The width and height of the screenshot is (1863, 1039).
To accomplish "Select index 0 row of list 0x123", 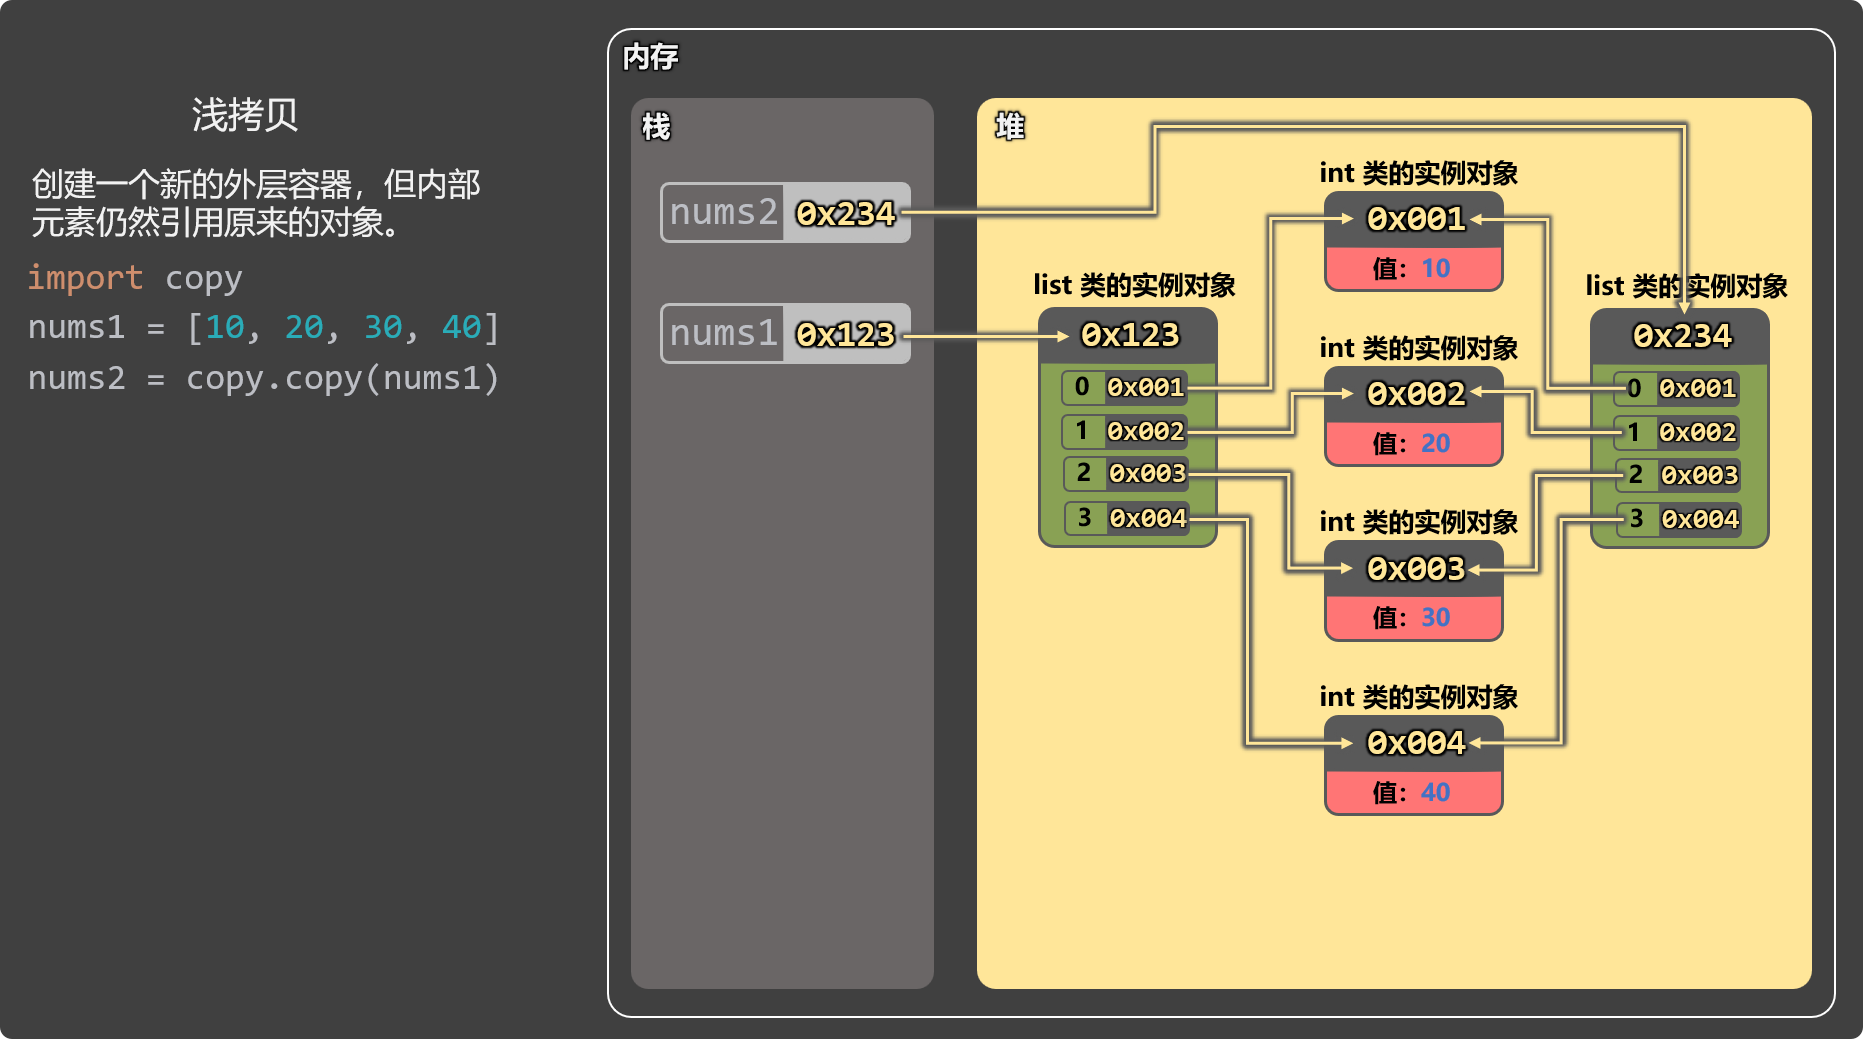I will [x=1125, y=387].
